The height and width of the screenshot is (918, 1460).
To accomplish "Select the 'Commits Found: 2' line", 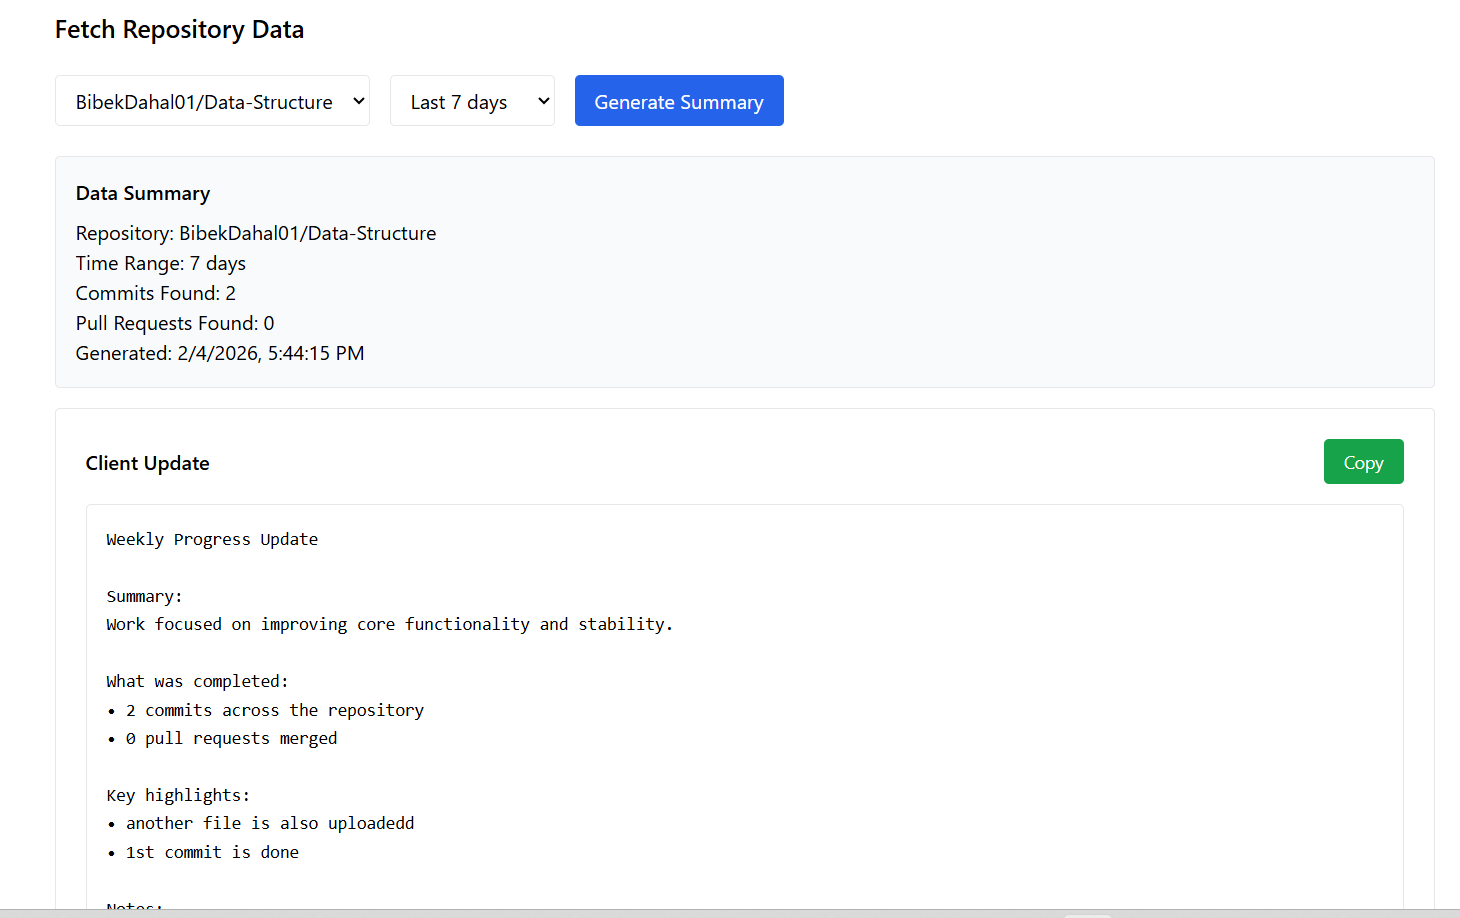I will click(155, 292).
